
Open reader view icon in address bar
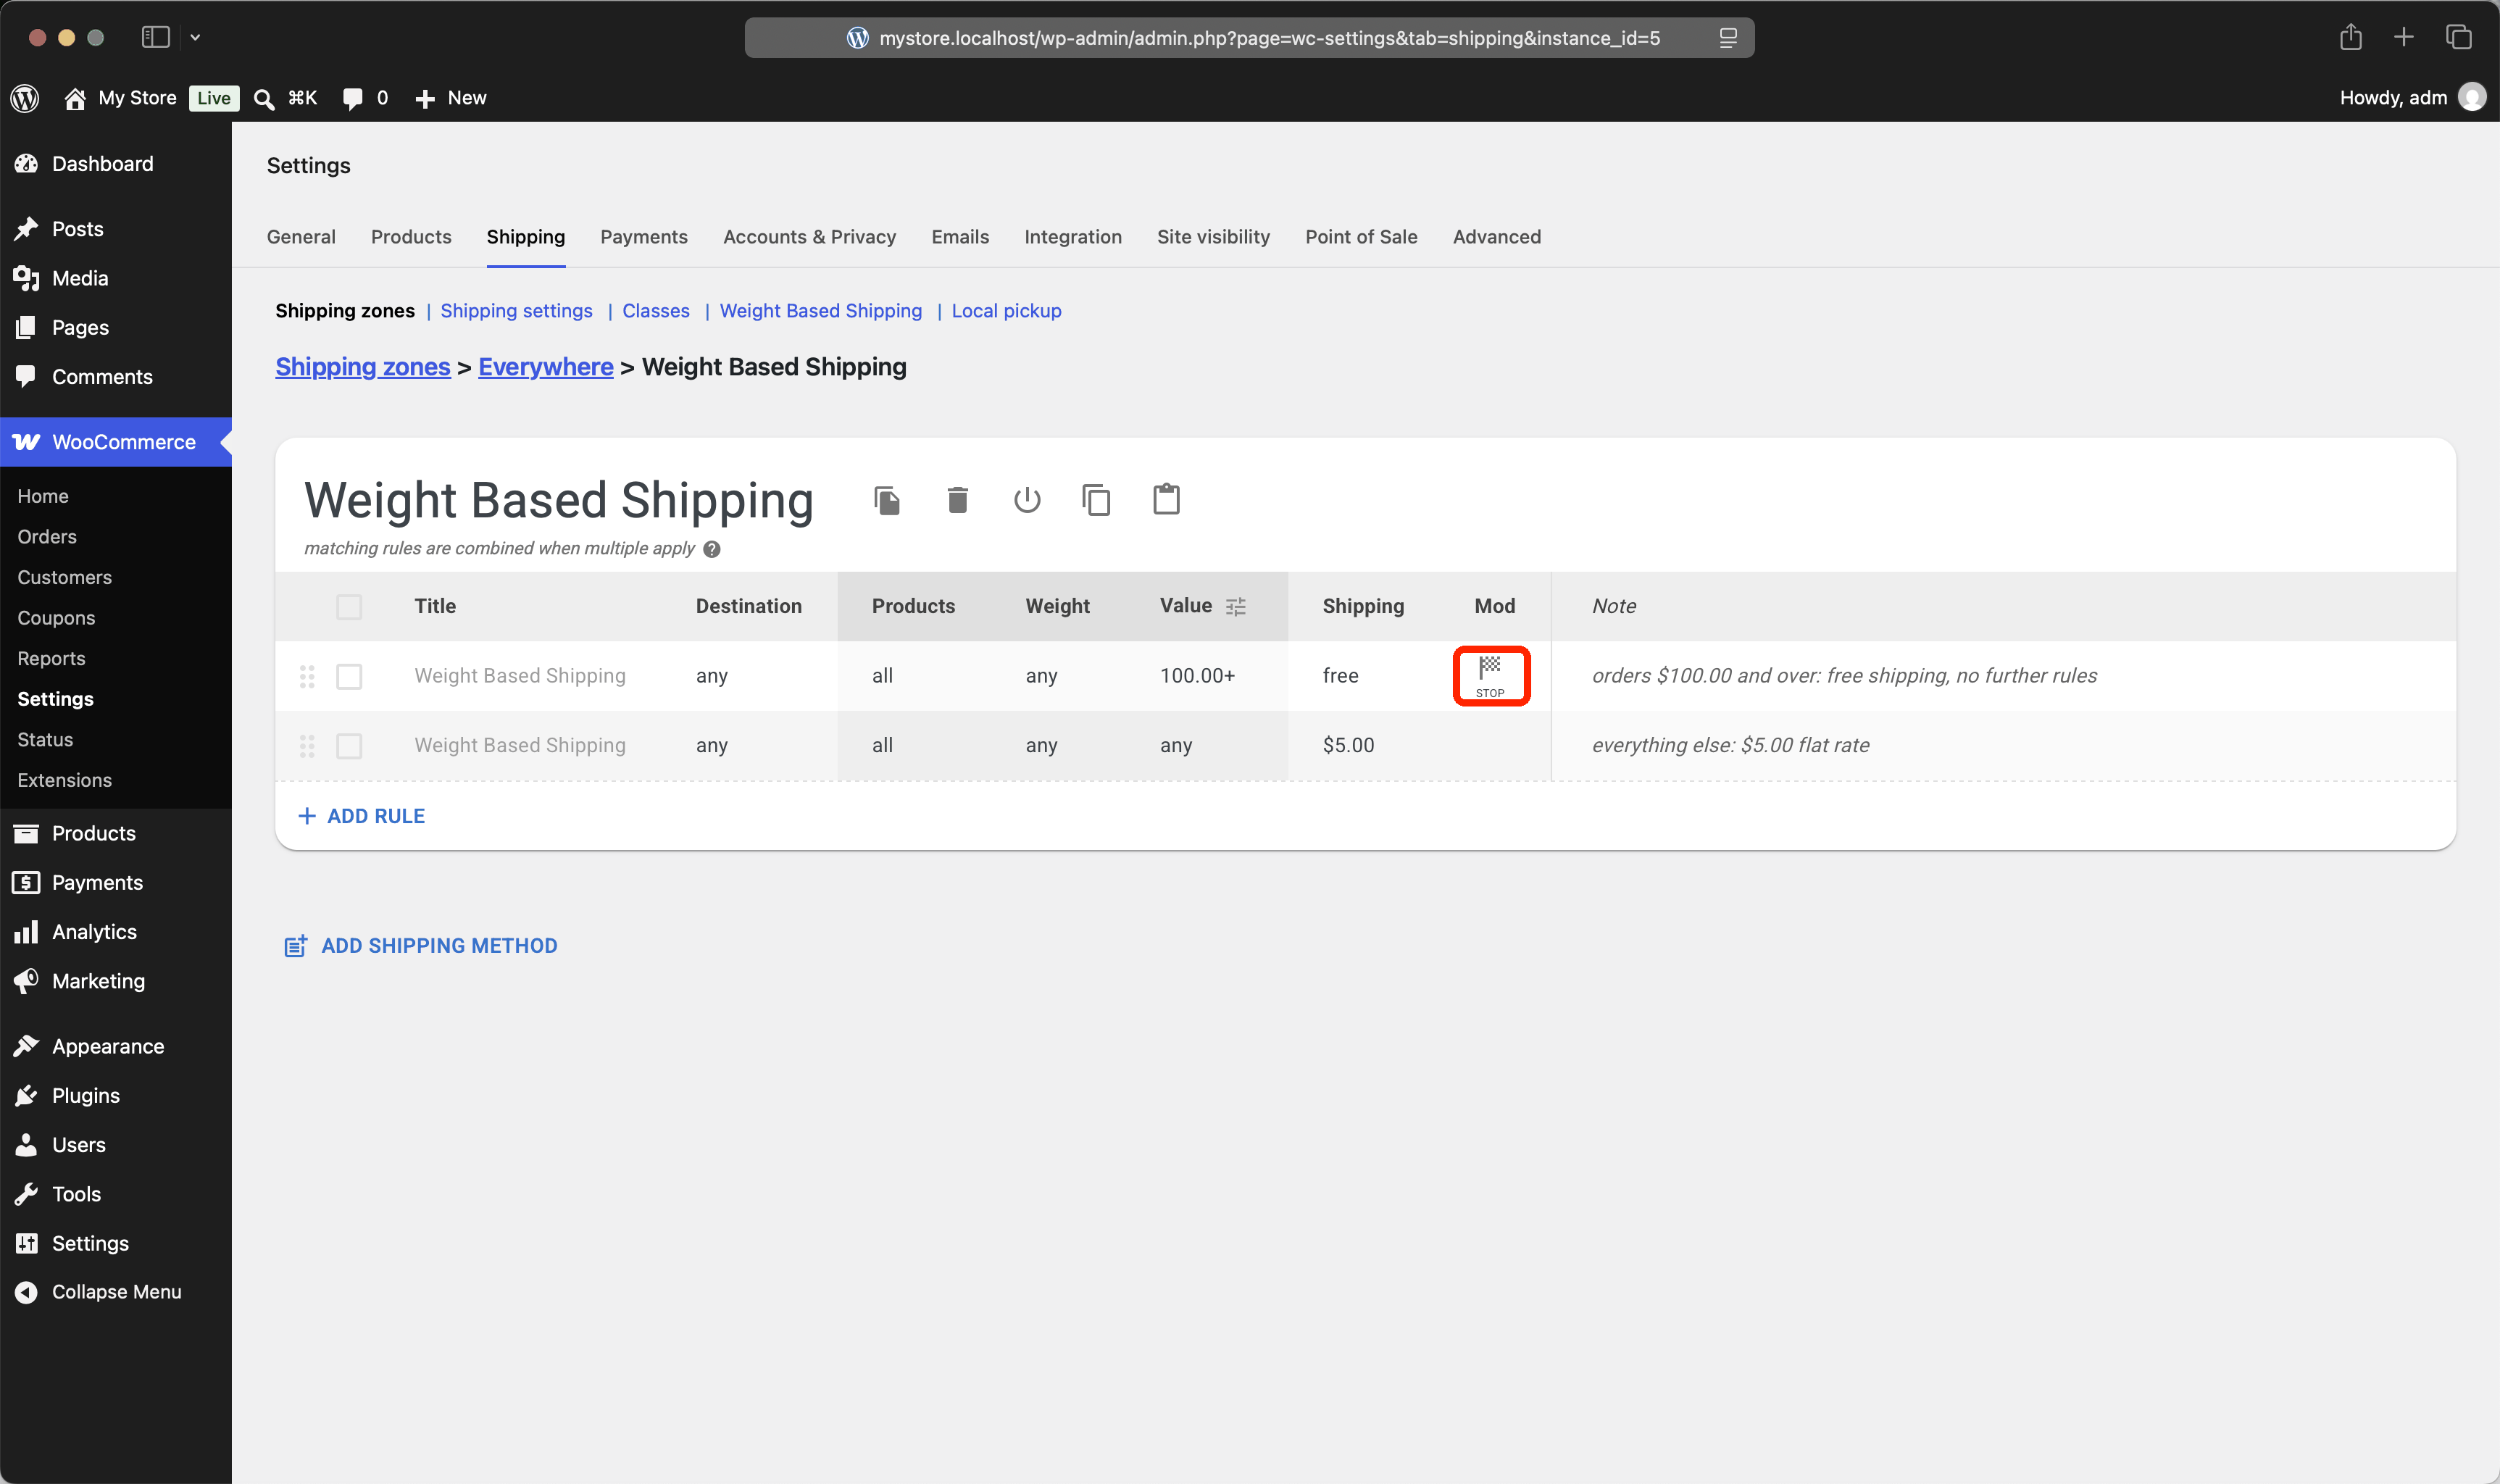tap(1727, 38)
